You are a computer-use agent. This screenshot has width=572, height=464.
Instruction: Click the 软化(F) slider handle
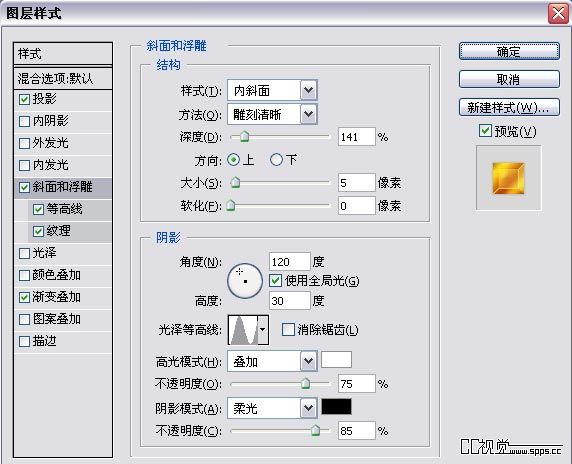(x=231, y=205)
